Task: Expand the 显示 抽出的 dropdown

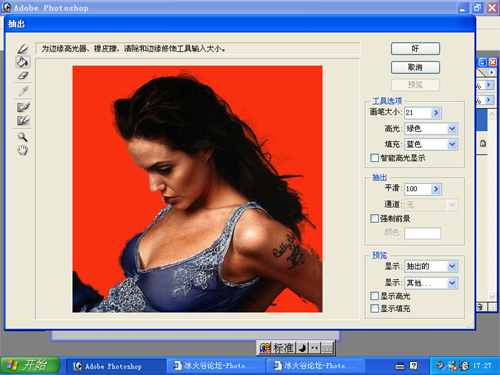Action: [x=452, y=266]
